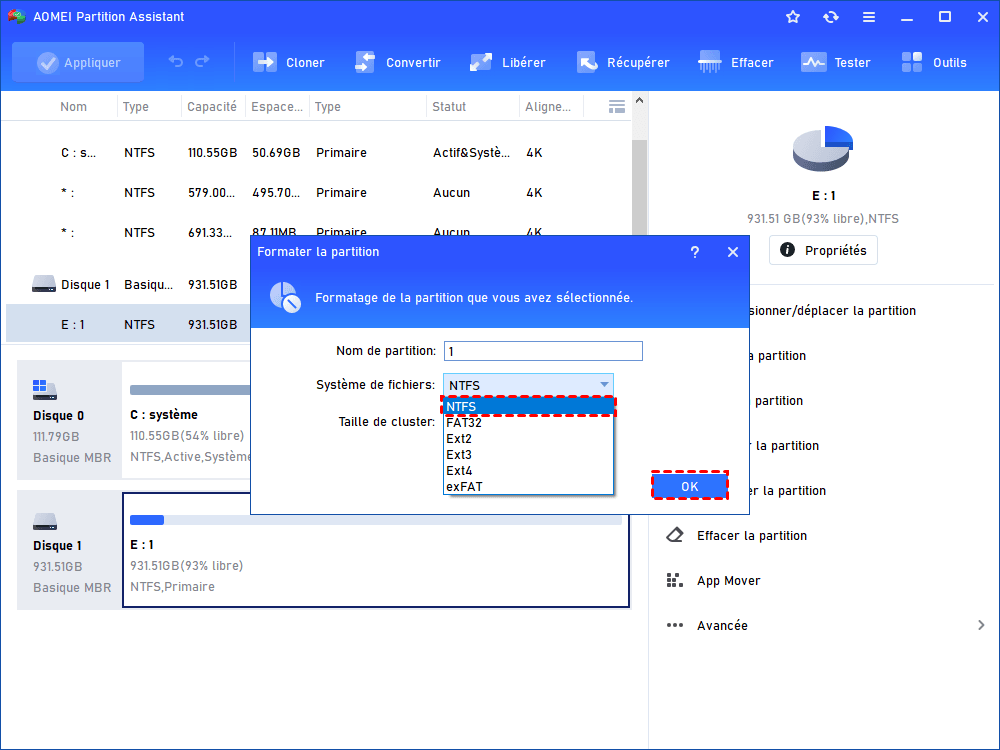The height and width of the screenshot is (750, 1000).
Task: Click the Nom de partition input field
Action: 543,351
